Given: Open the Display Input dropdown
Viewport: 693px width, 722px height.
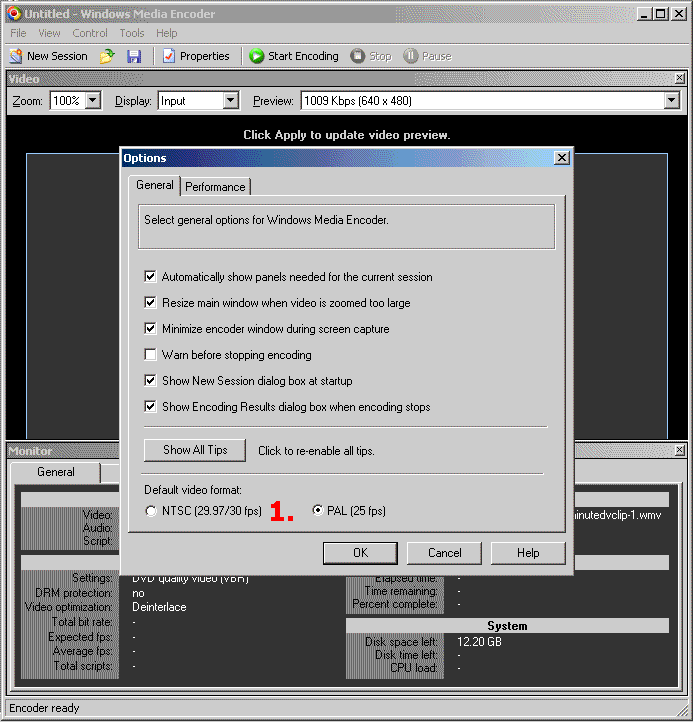Looking at the screenshot, I should [230, 100].
